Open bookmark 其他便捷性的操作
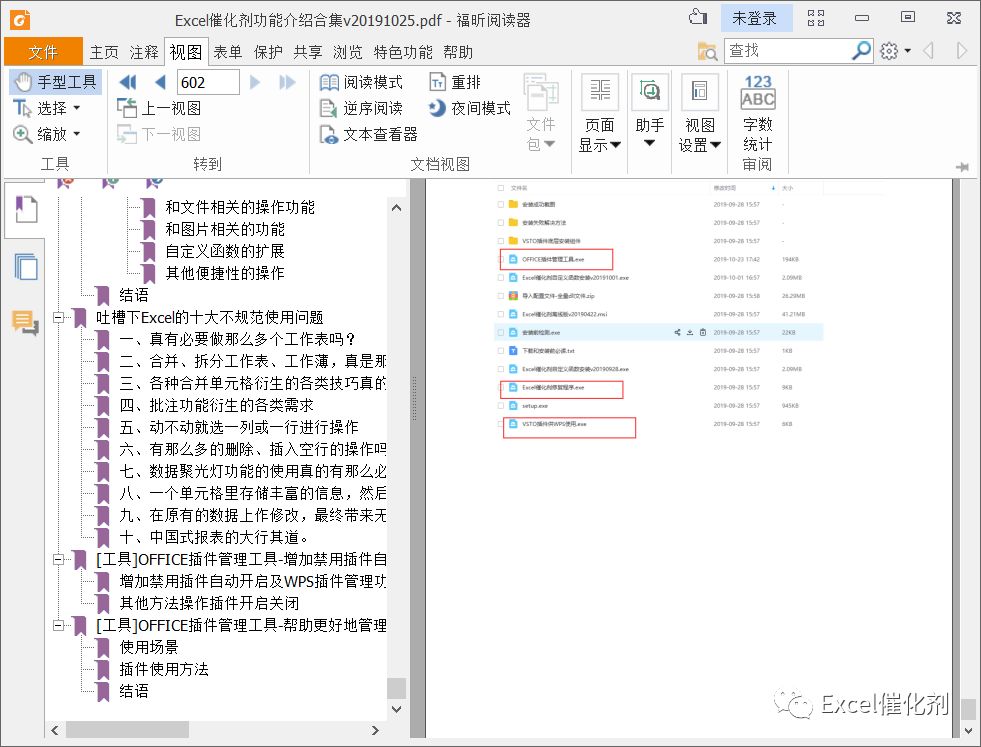Viewport: 981px width, 747px height. (225, 273)
